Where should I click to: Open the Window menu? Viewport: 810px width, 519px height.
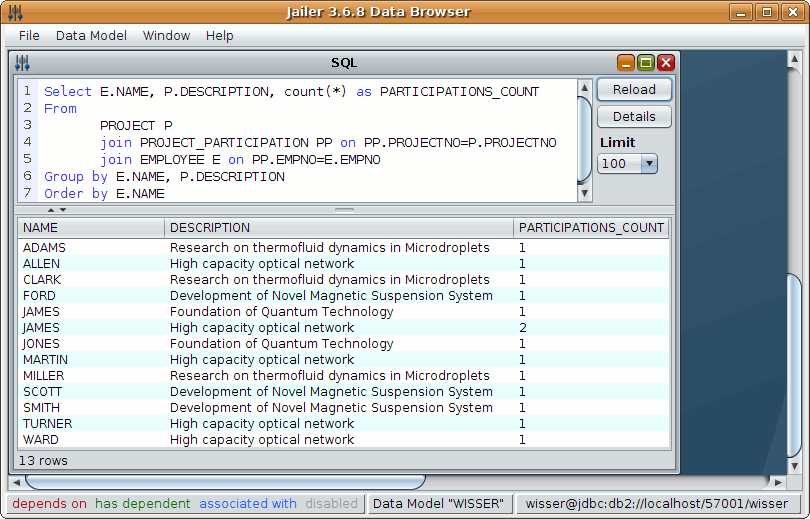point(166,35)
